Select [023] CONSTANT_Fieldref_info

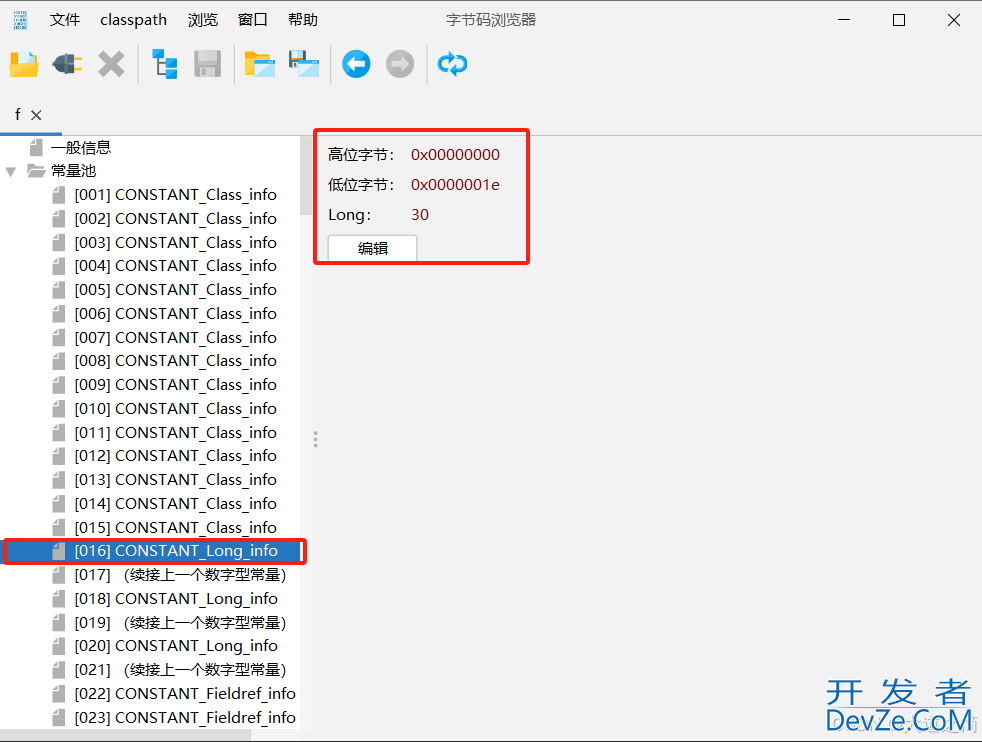pos(185,718)
